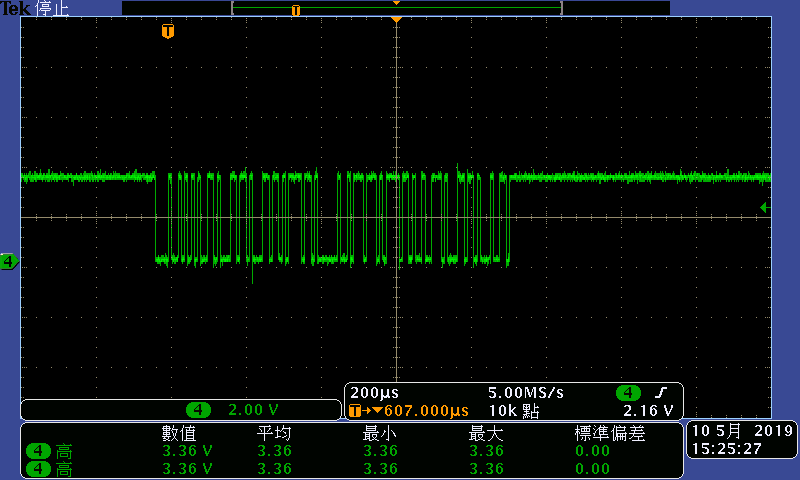Click the 最小 column header

[x=380, y=433]
